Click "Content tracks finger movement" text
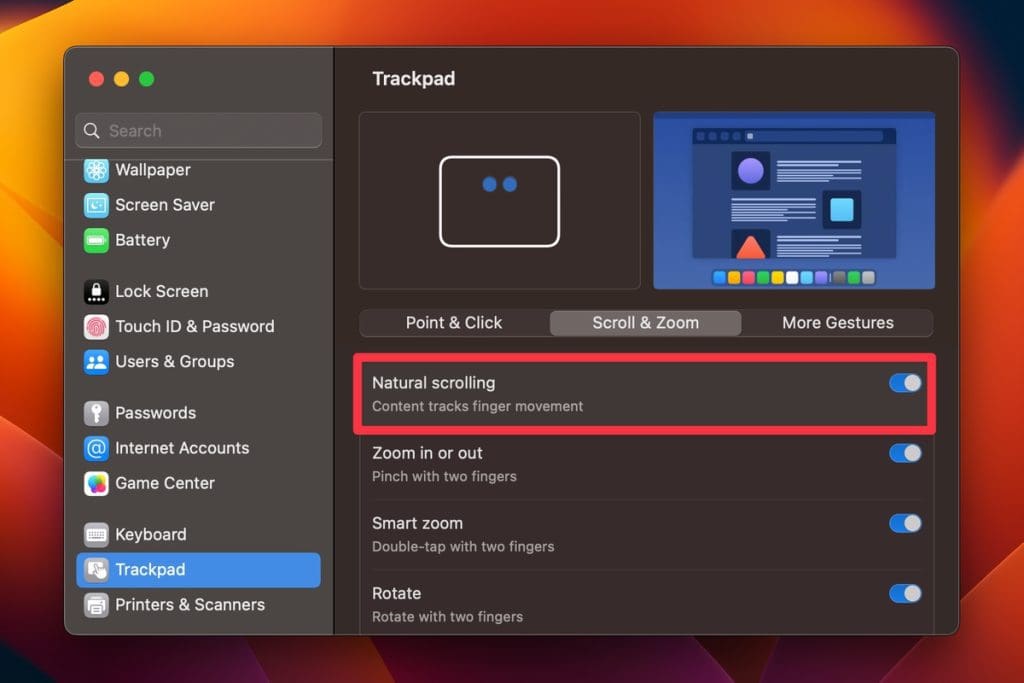The width and height of the screenshot is (1024, 683). (x=477, y=406)
